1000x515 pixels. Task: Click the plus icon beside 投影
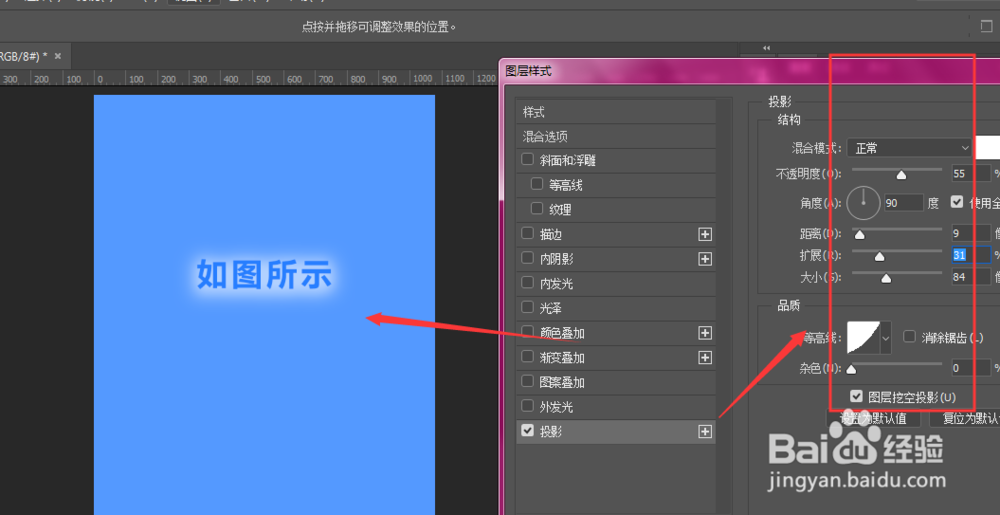coord(705,432)
